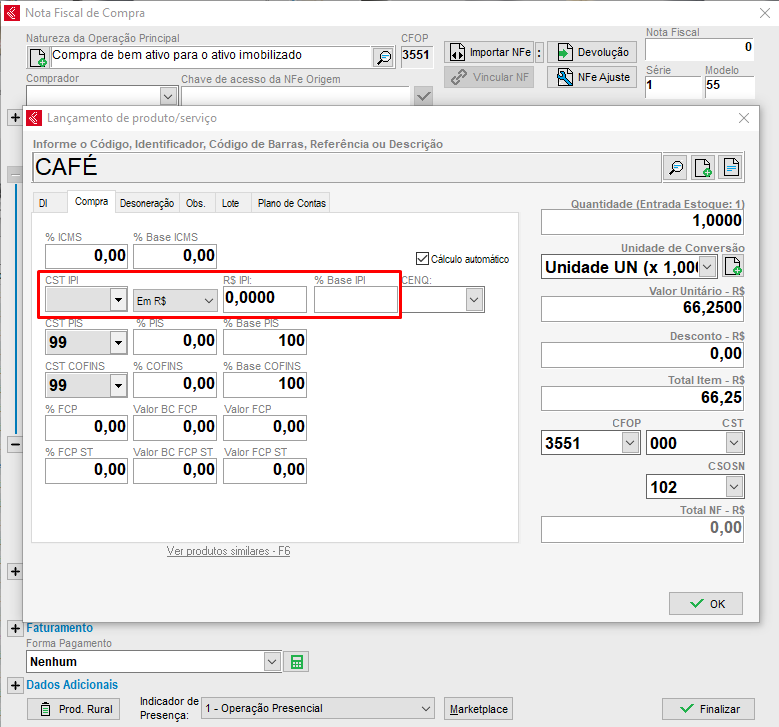
Task: Click the Natureza da Operação search icon
Action: (384, 57)
